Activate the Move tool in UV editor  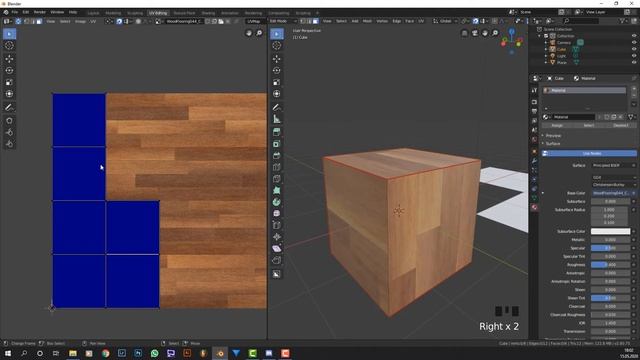[9, 59]
